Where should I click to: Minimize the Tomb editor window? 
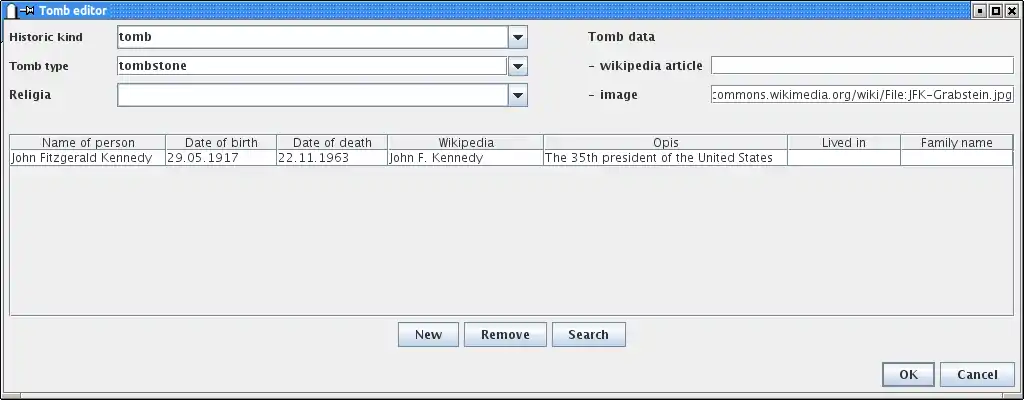tap(980, 10)
